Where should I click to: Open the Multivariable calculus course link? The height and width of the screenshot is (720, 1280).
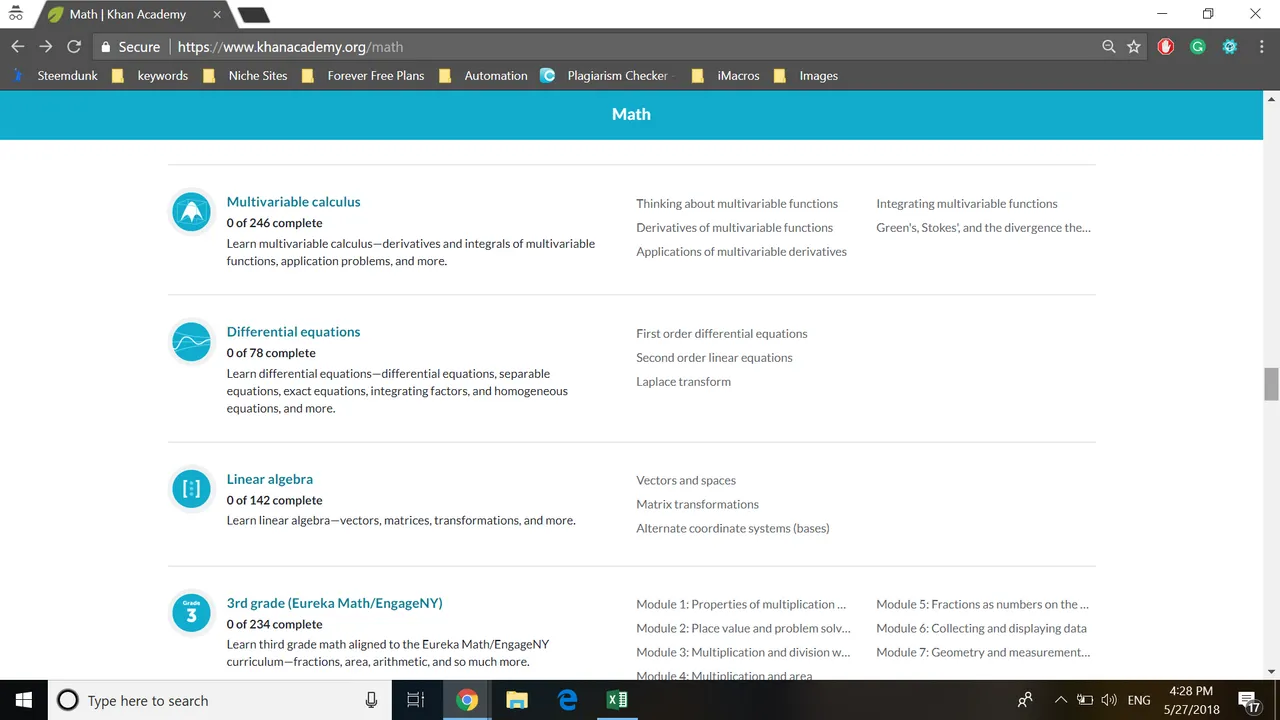293,202
